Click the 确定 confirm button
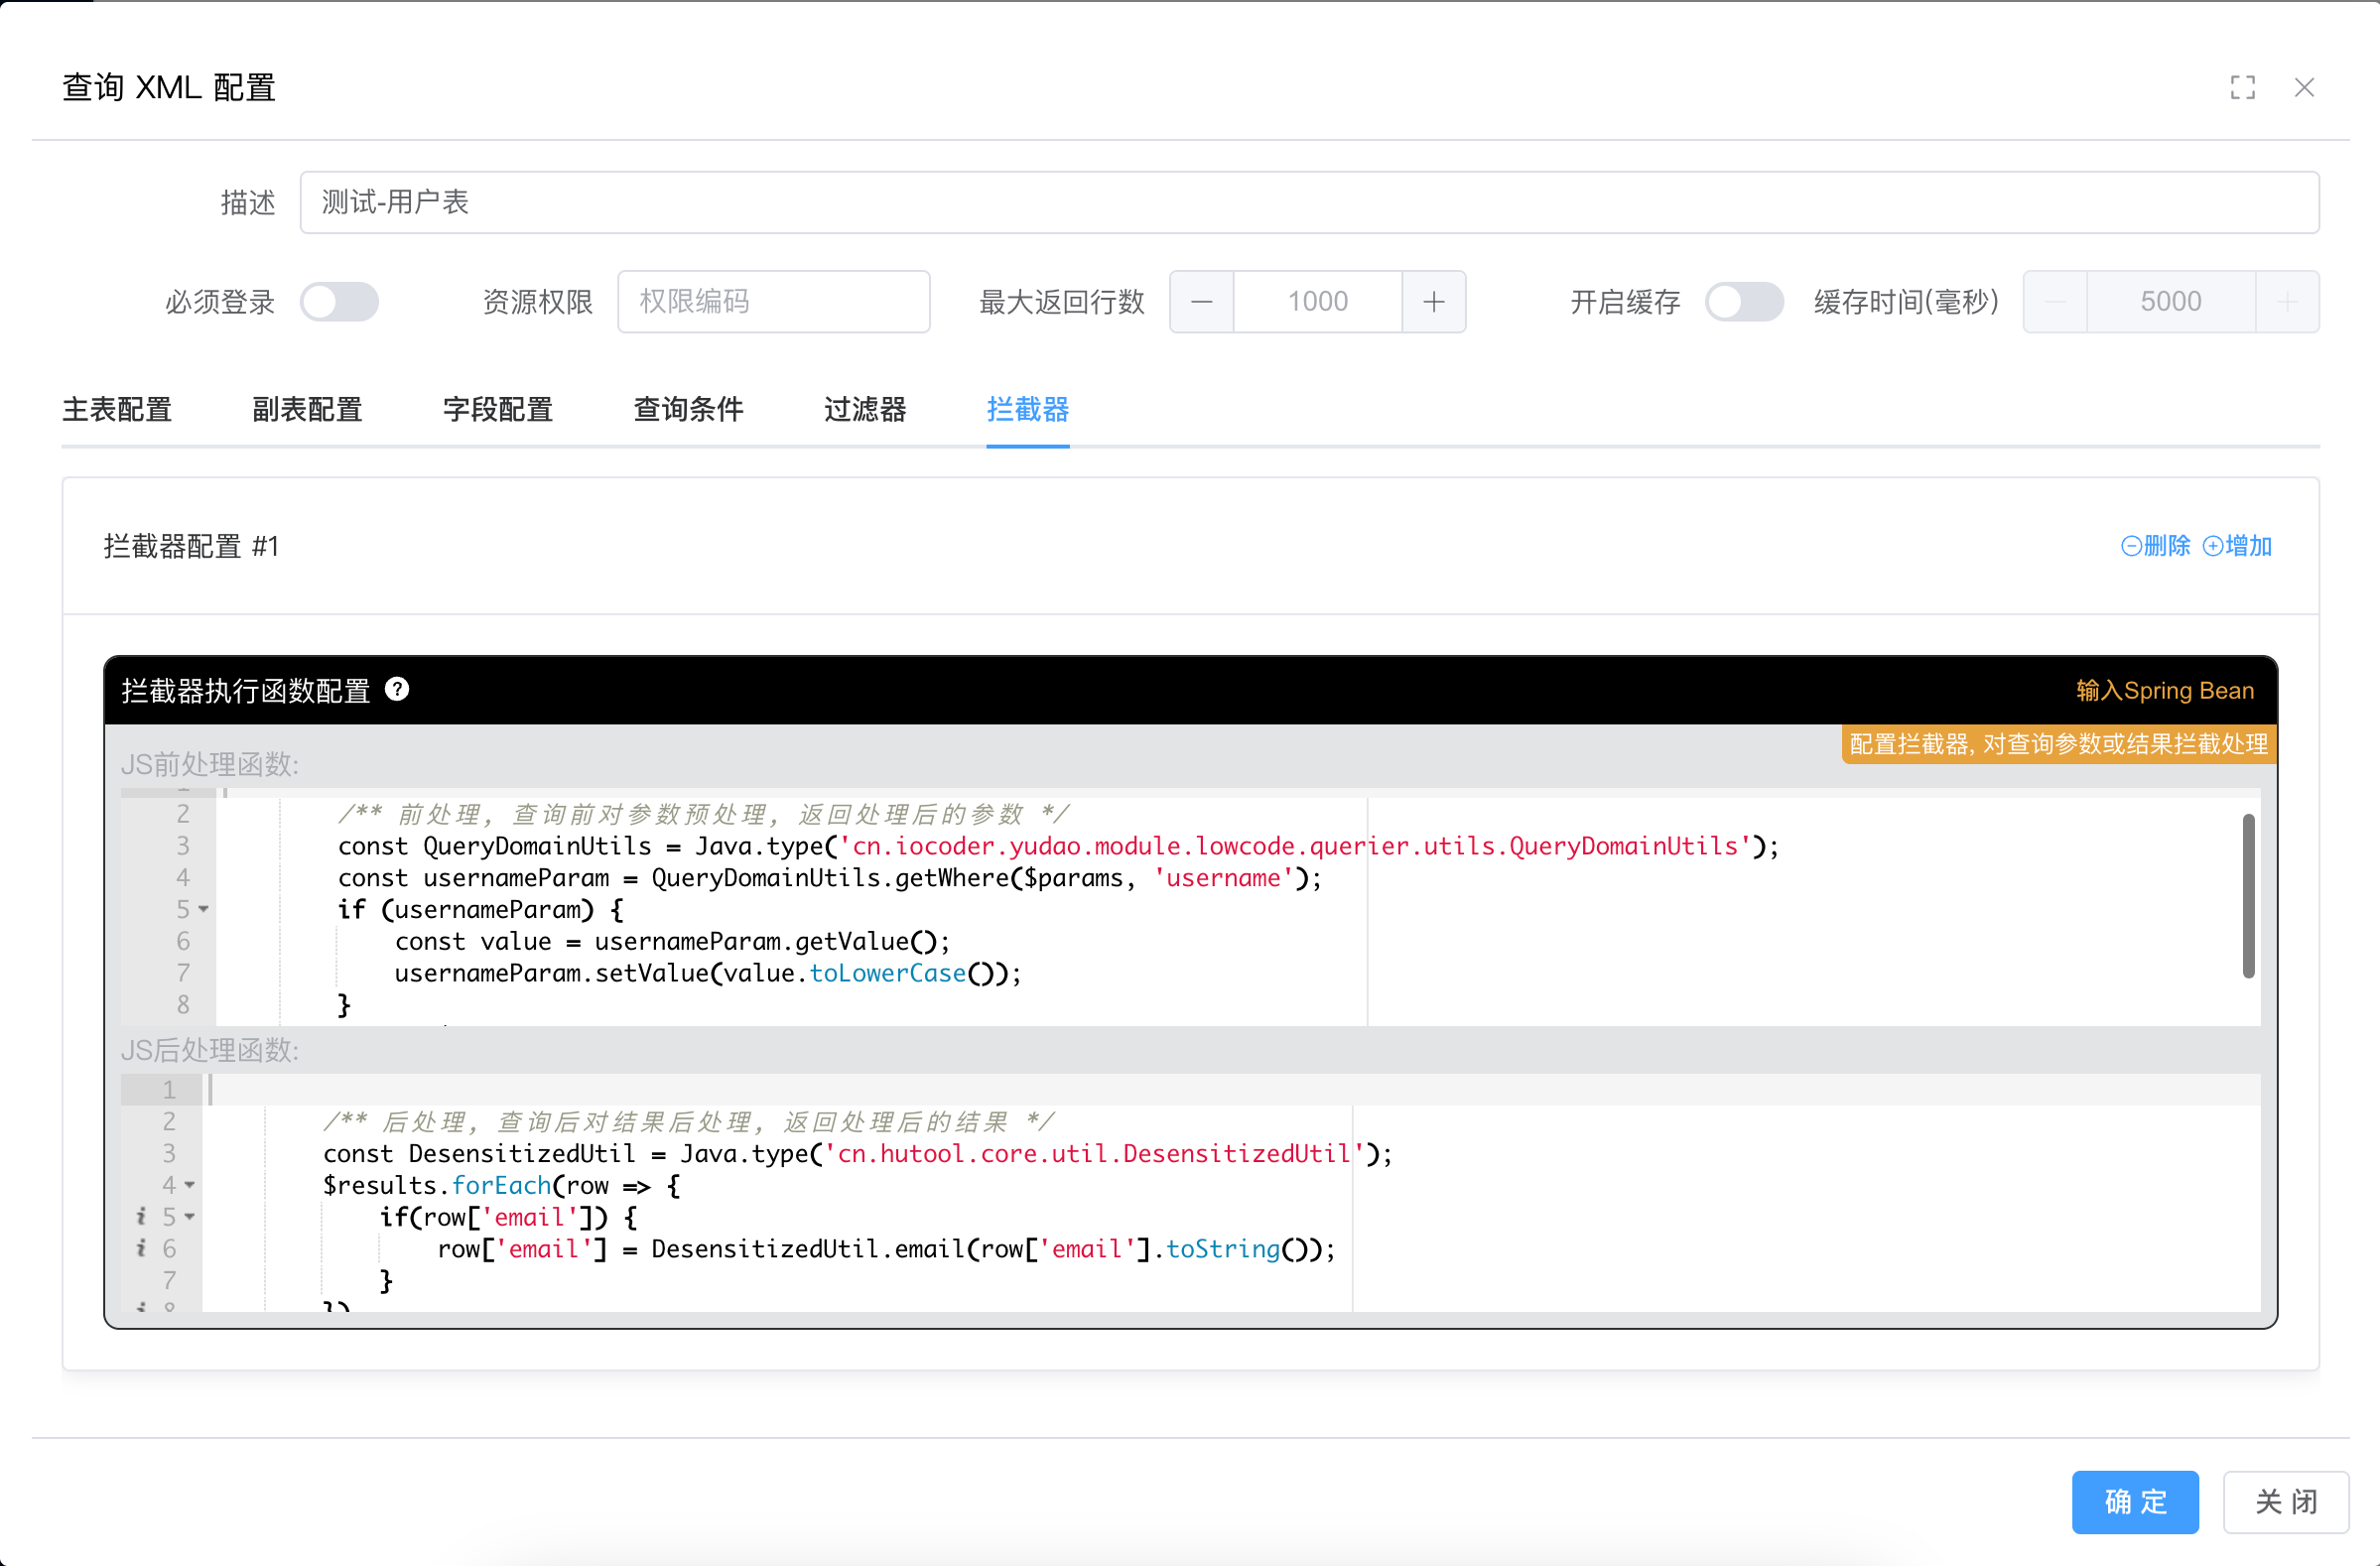 [x=2134, y=1501]
